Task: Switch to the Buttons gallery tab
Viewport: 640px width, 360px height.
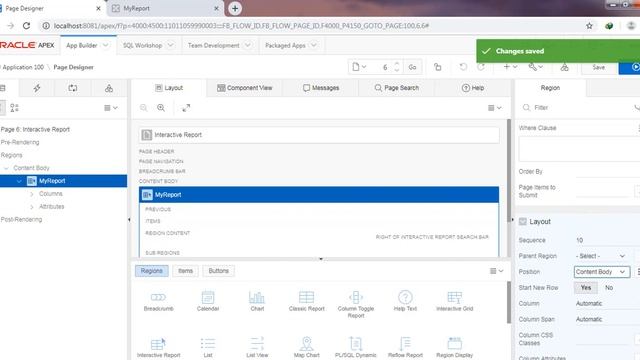Action: click(218, 271)
